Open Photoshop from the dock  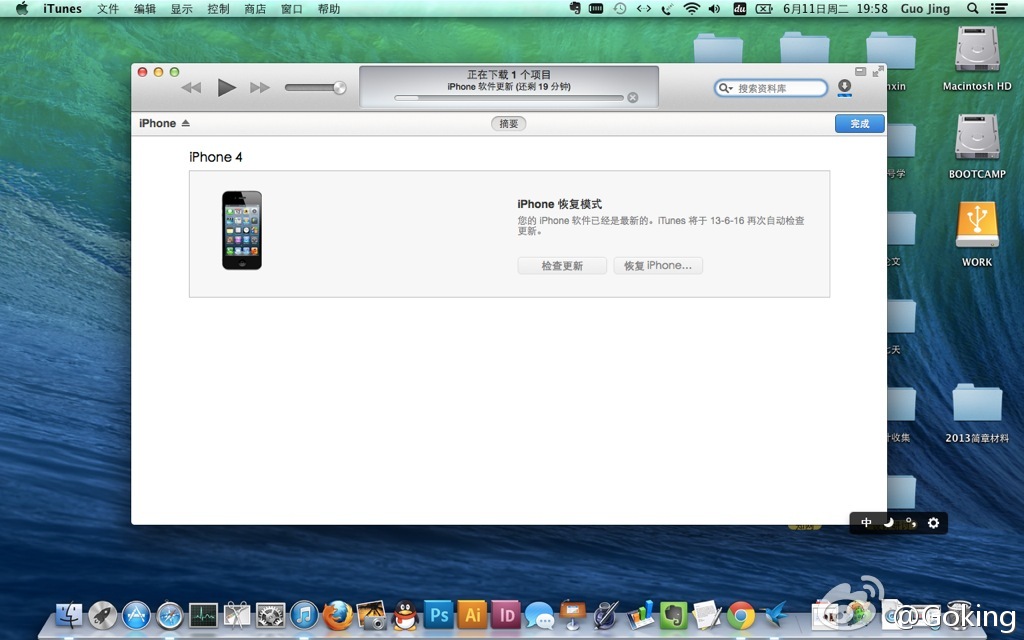click(439, 615)
